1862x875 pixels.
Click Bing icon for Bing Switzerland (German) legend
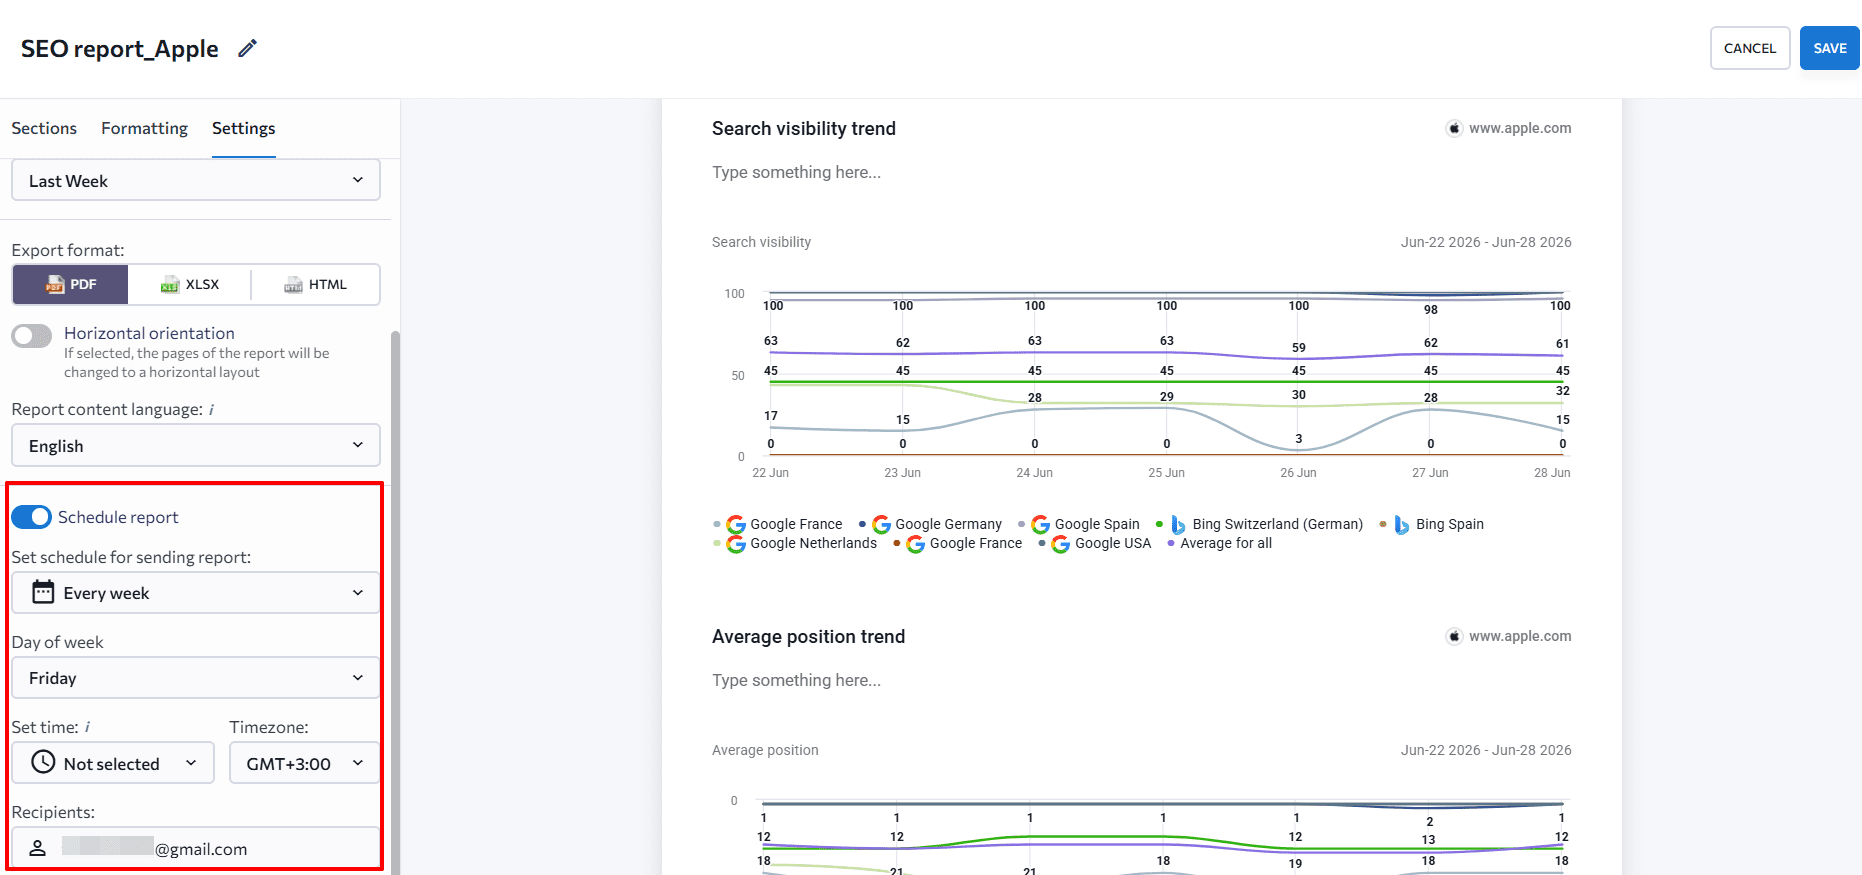(x=1178, y=524)
